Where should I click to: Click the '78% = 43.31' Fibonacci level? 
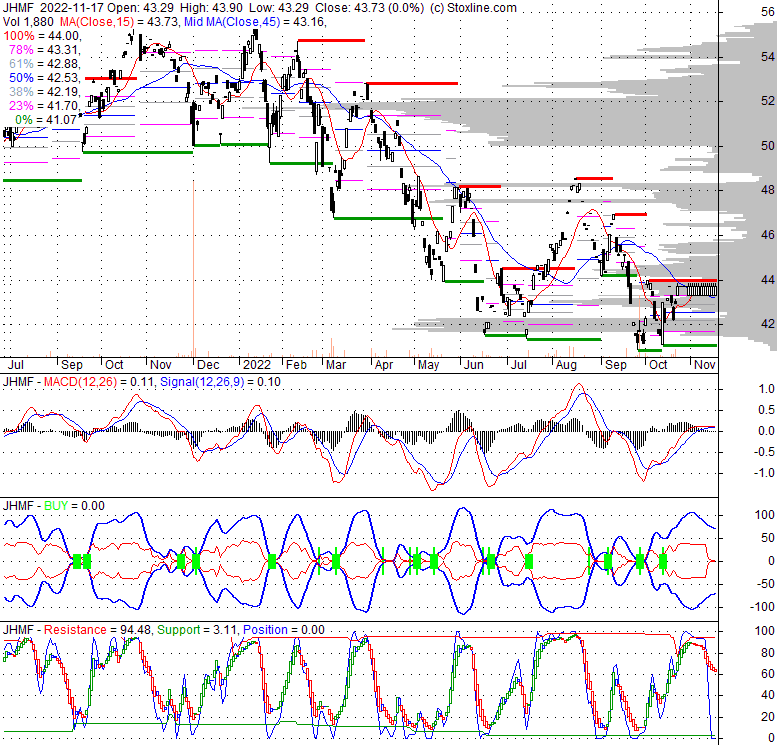coord(45,50)
